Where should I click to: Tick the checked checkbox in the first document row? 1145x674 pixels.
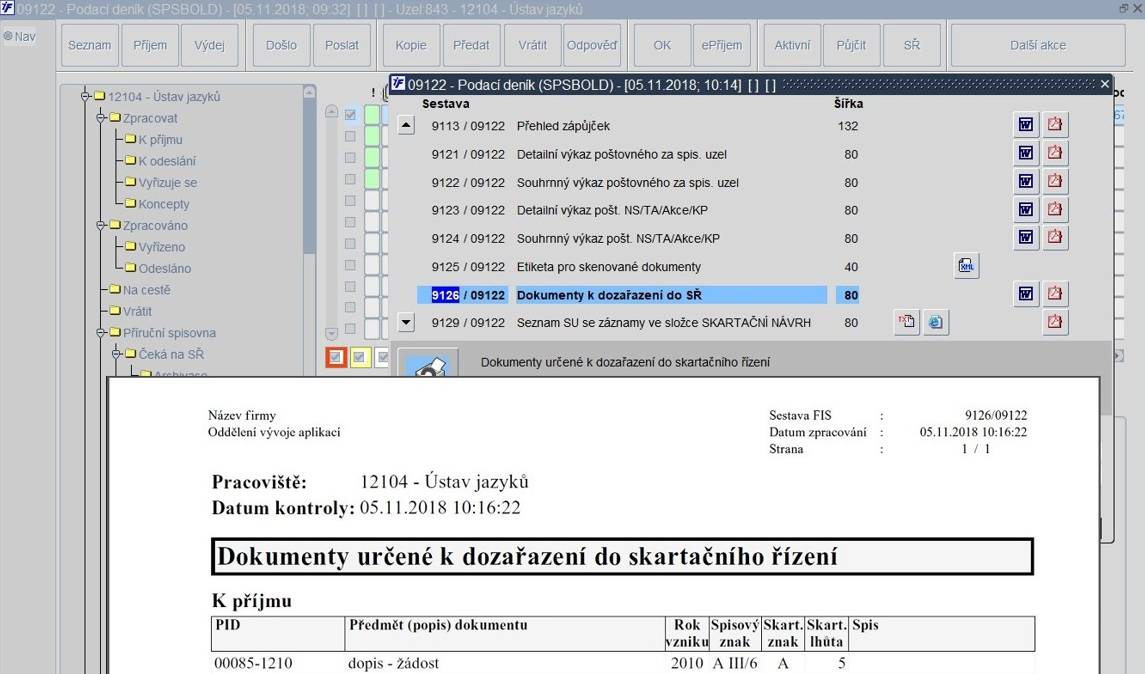pyautogui.click(x=351, y=115)
